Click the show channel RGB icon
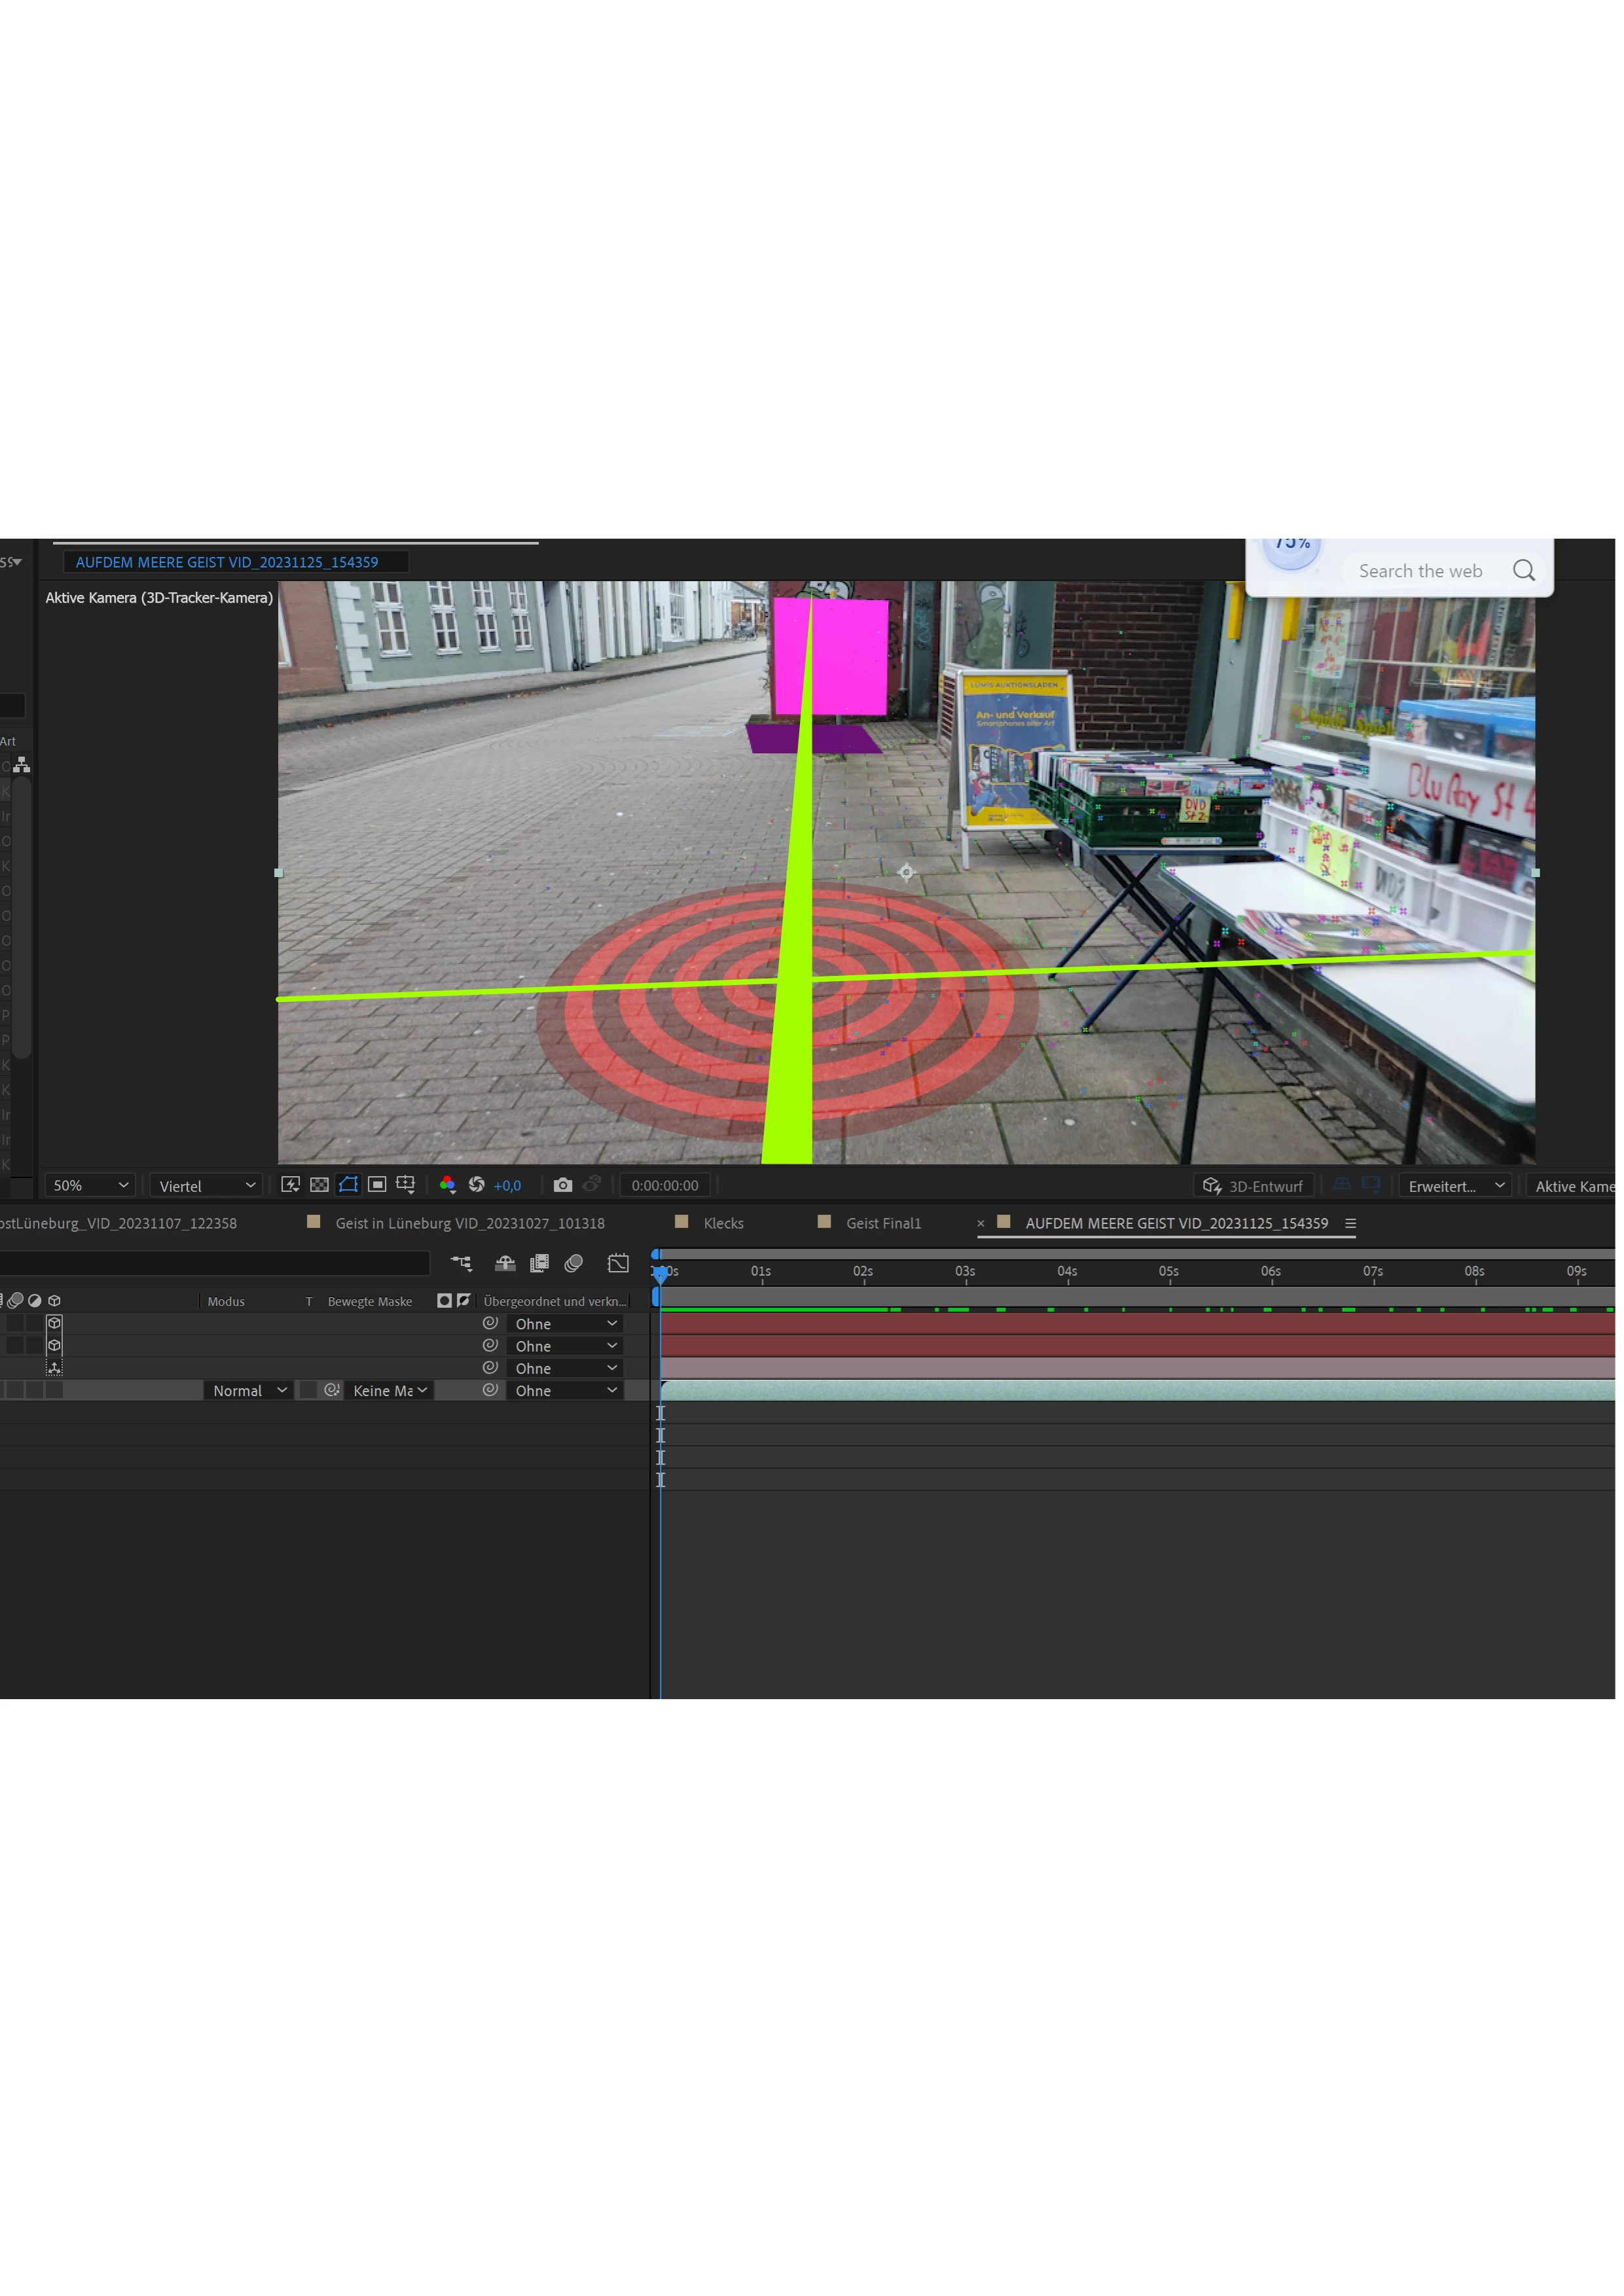The height and width of the screenshot is (2296, 1624). tap(447, 1185)
